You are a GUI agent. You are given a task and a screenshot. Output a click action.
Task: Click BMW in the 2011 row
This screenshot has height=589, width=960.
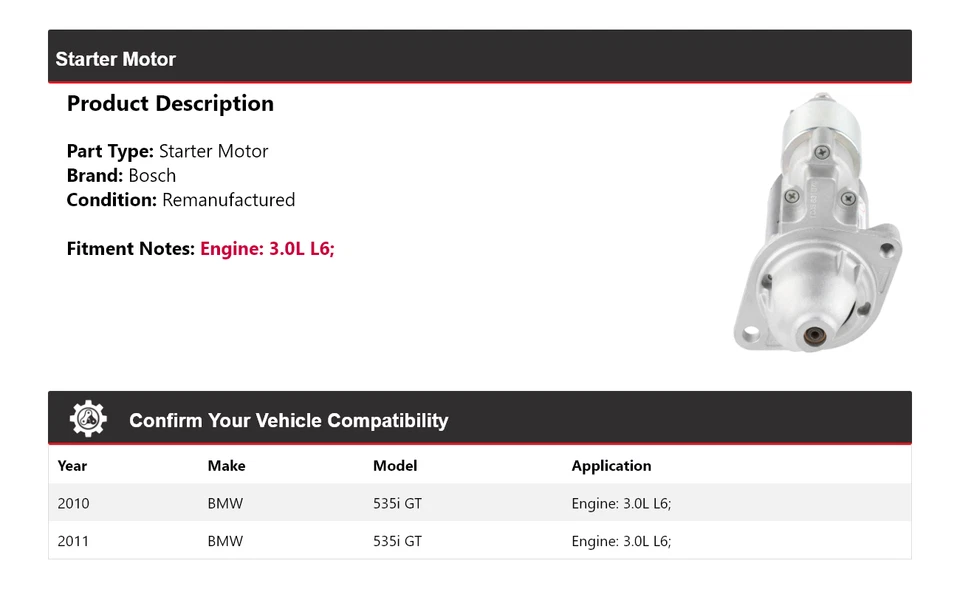tap(225, 542)
